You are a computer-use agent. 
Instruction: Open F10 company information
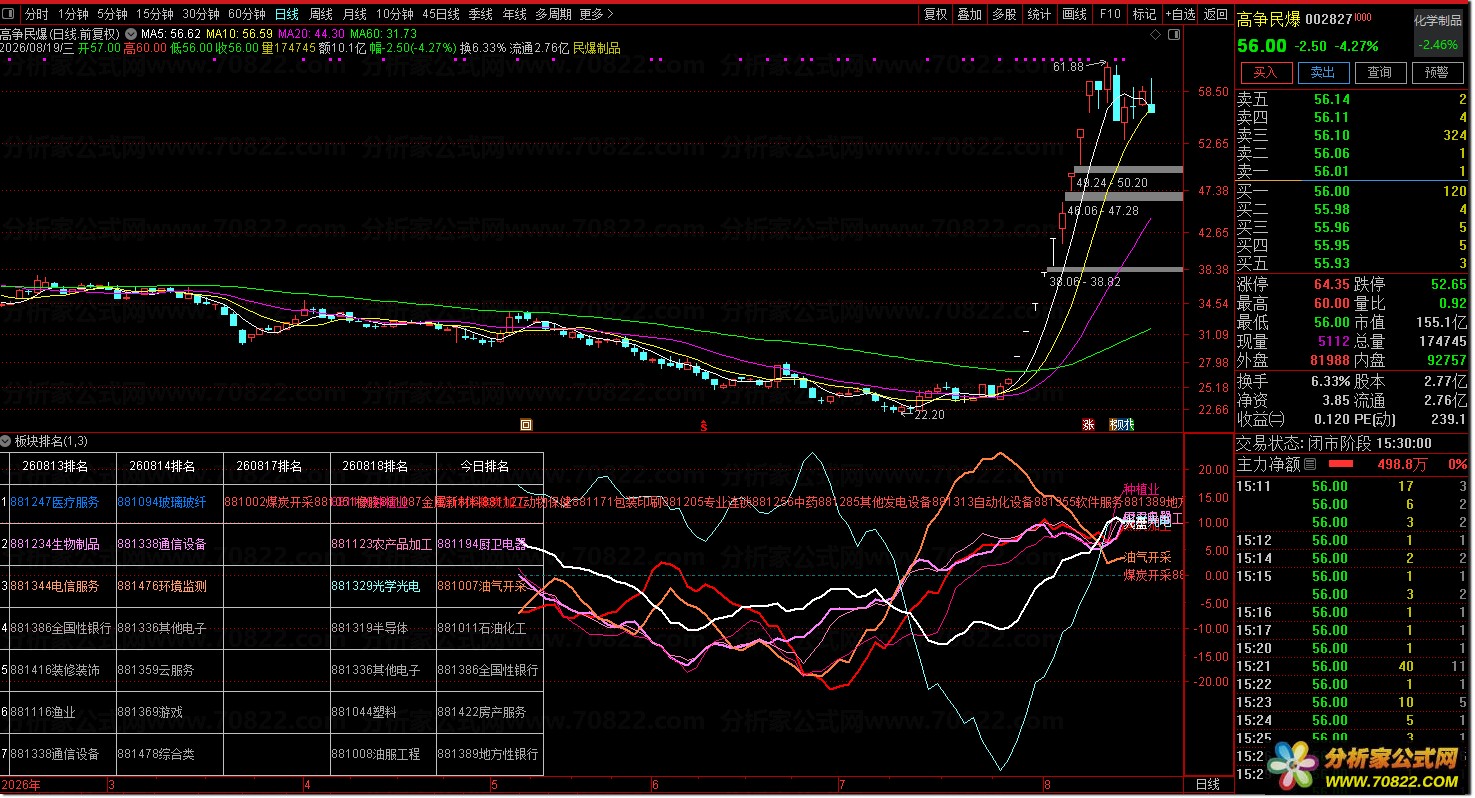[1110, 14]
